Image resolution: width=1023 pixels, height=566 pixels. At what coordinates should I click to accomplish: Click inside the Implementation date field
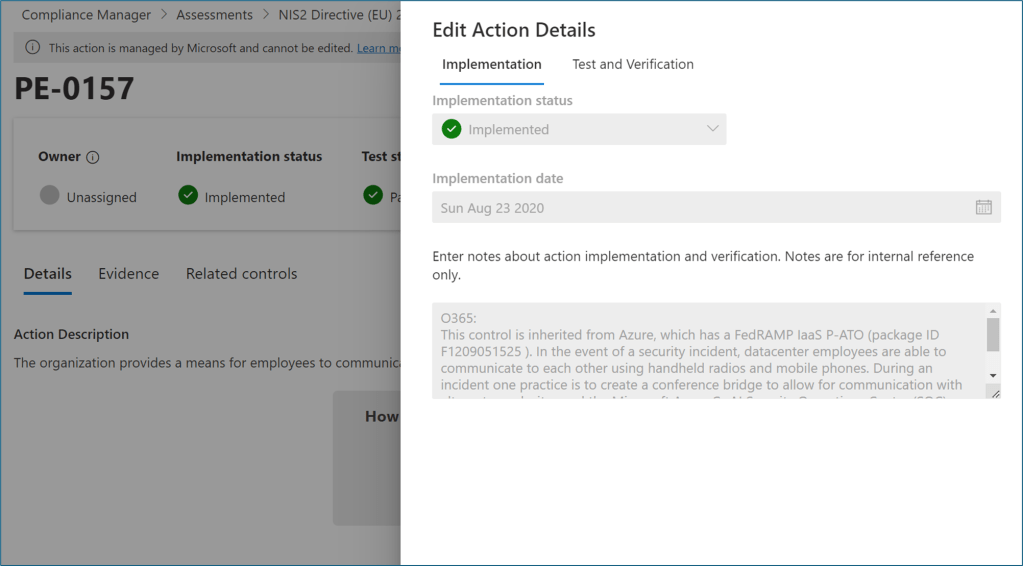point(700,208)
